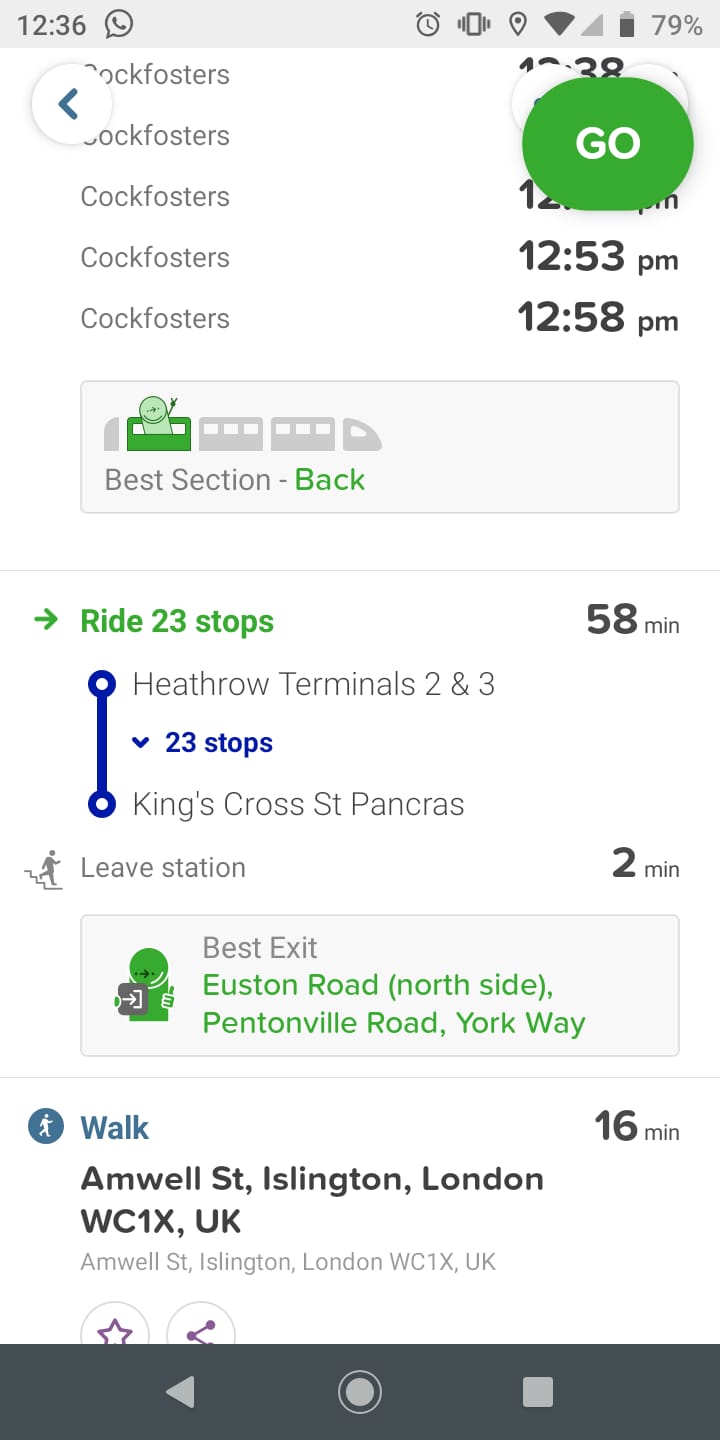Tap the back arrow button
This screenshot has width=720, height=1440.
tap(69, 104)
